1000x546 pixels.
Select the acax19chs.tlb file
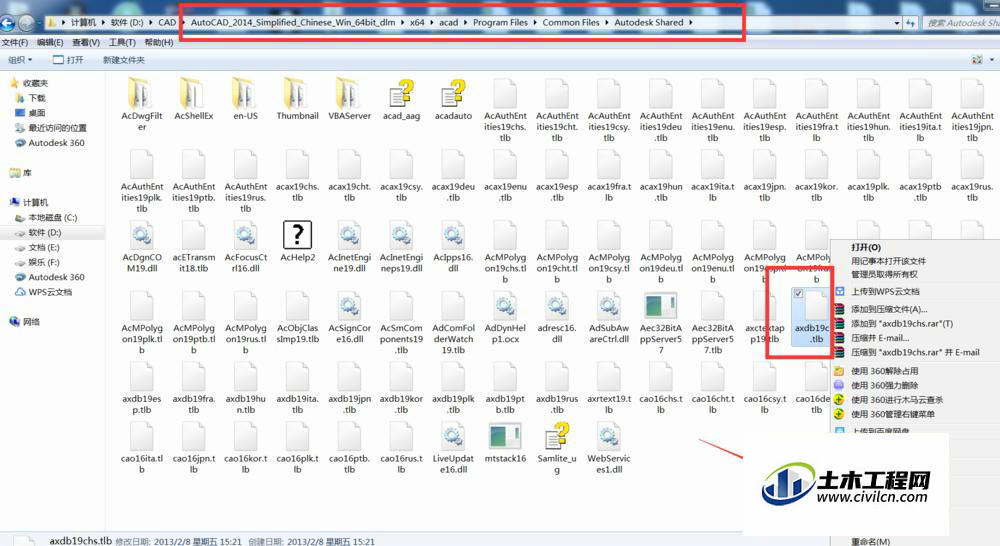tap(297, 176)
